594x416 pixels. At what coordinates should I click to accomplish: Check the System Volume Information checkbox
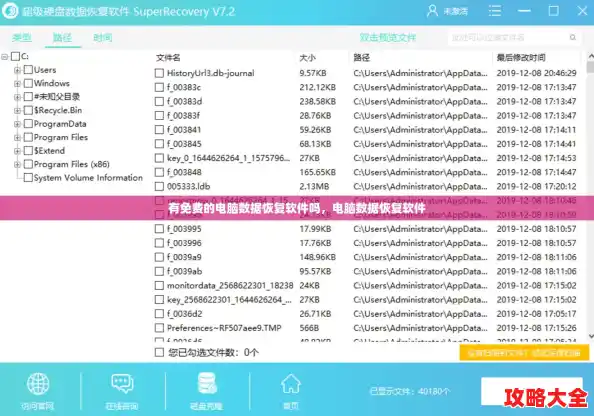[x=28, y=178]
